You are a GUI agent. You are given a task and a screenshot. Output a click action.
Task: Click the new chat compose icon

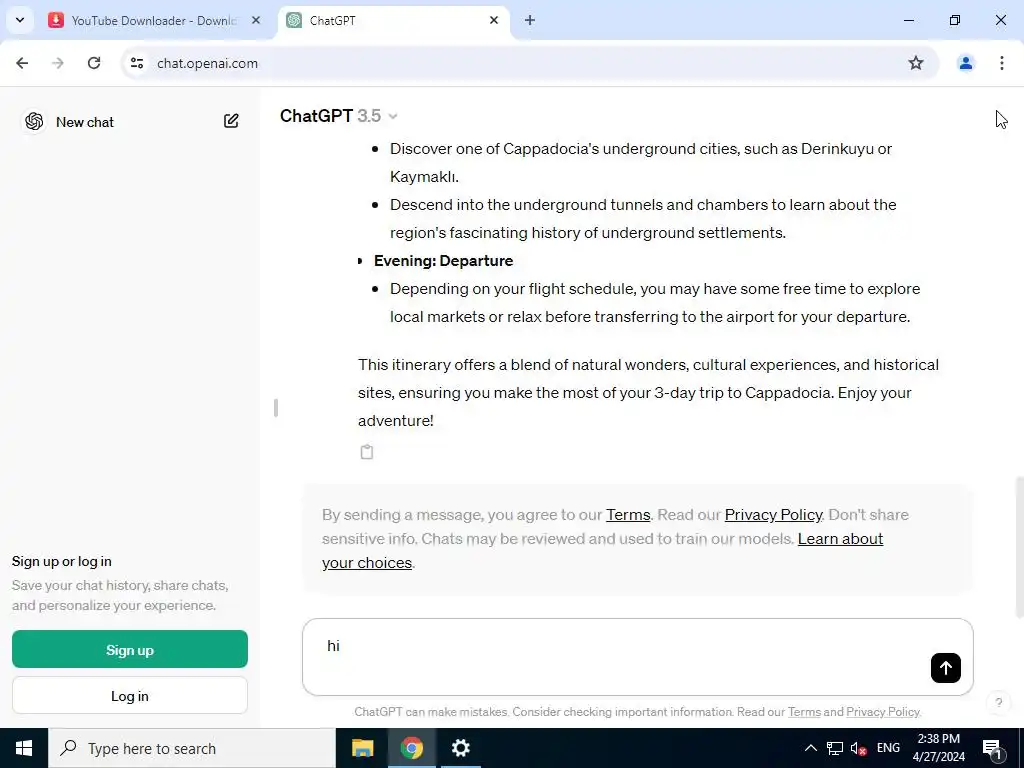[x=231, y=121]
